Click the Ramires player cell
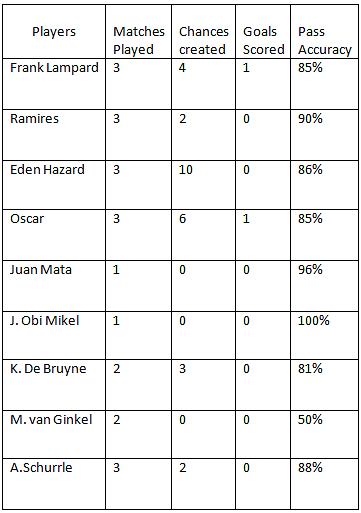The image size is (361, 513). (x=54, y=135)
